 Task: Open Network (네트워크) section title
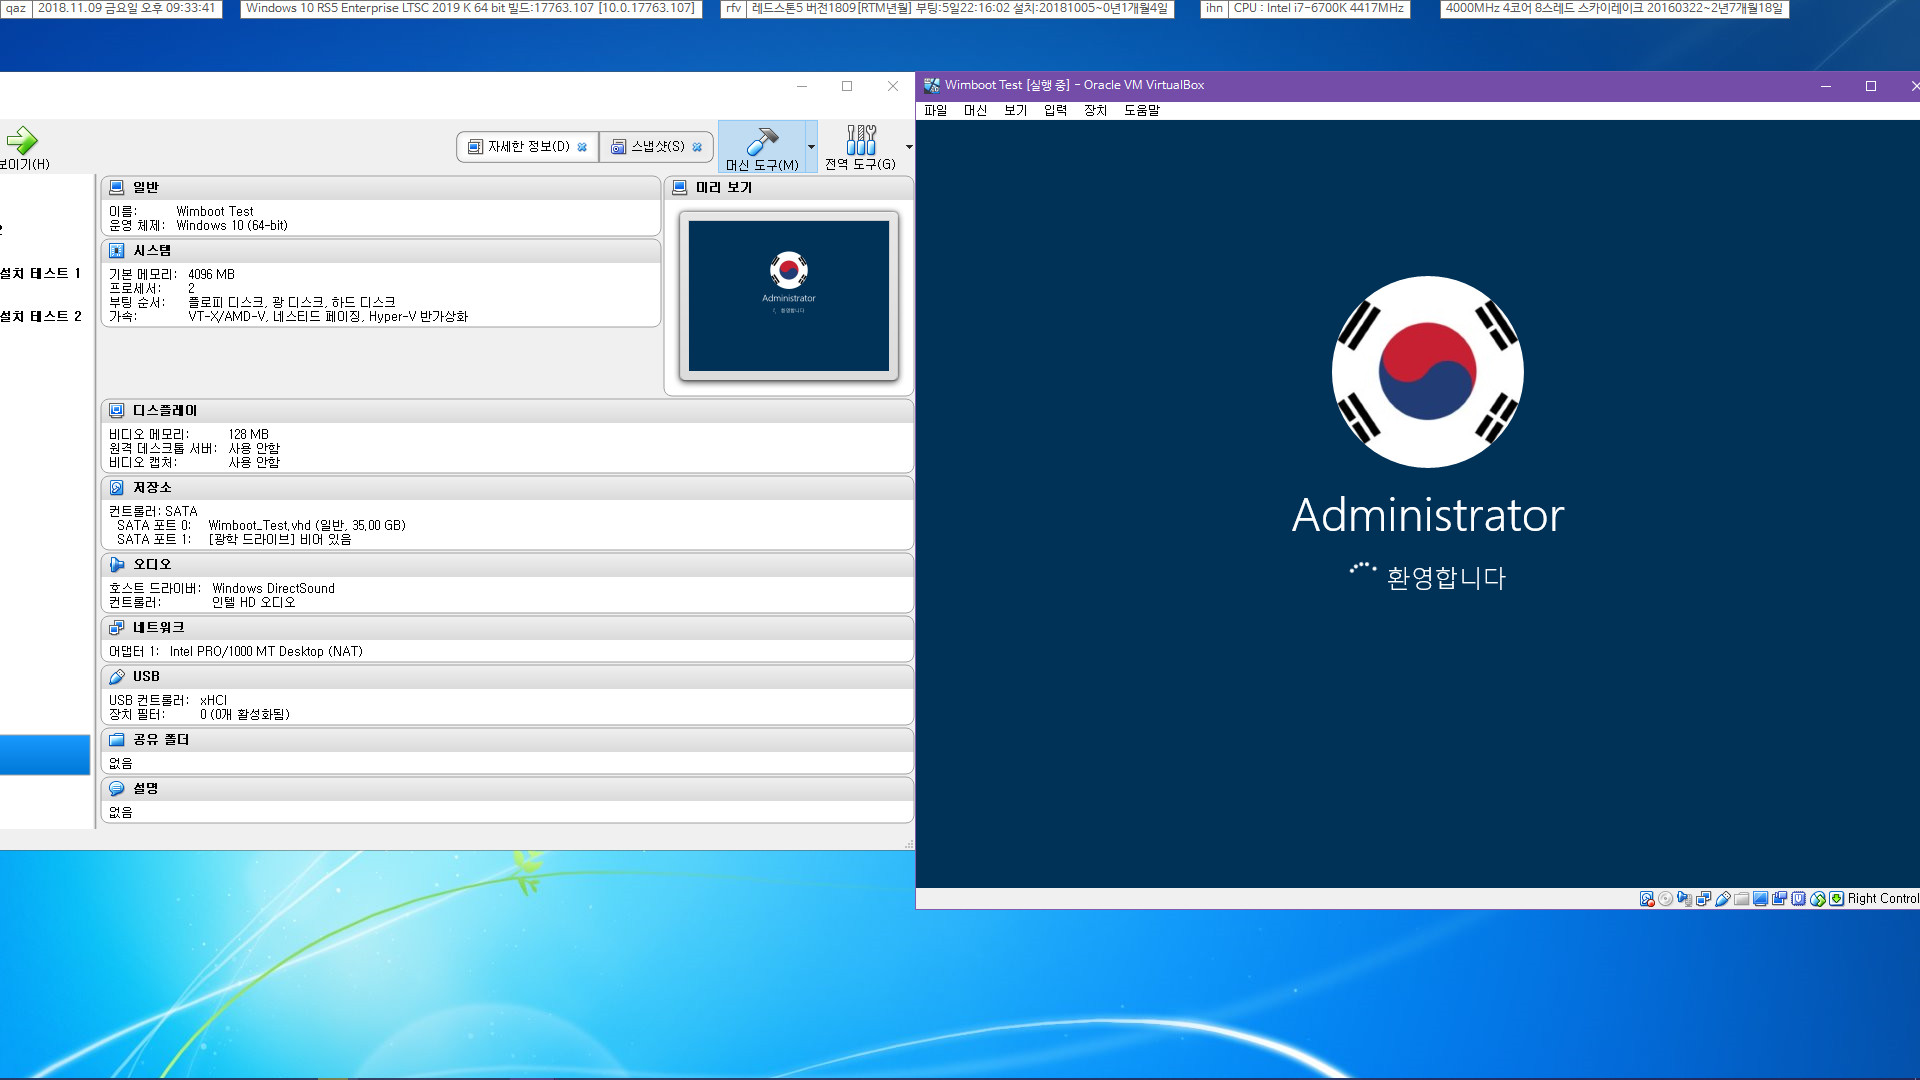[x=158, y=627]
